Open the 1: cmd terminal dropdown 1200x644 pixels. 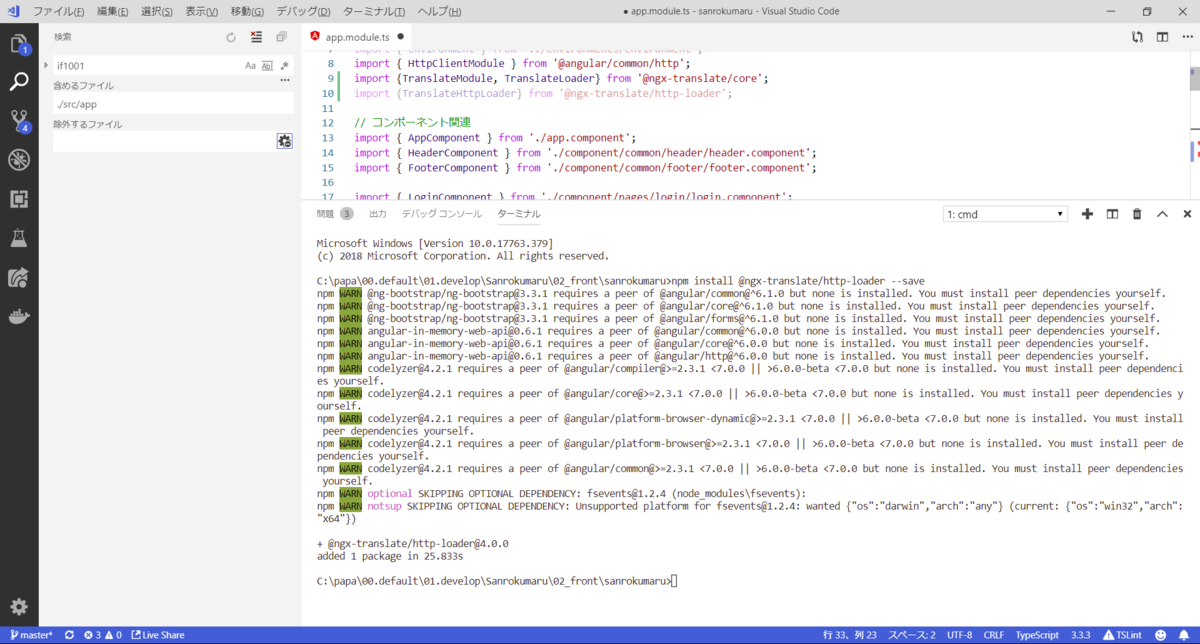click(1006, 214)
